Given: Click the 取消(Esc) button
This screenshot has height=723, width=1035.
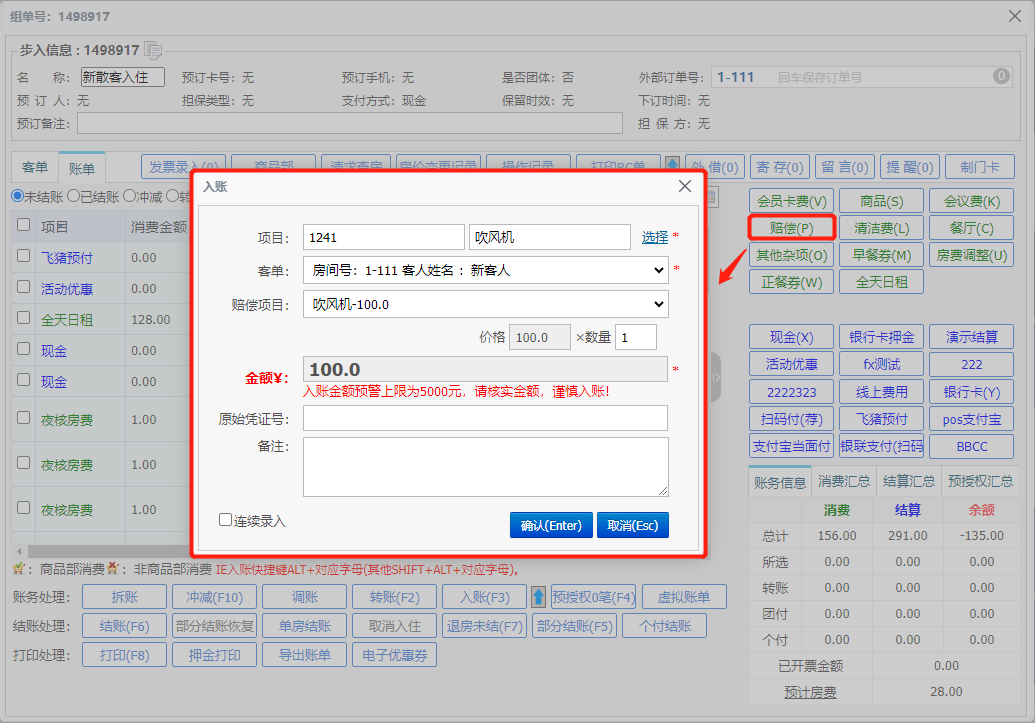Looking at the screenshot, I should point(632,526).
